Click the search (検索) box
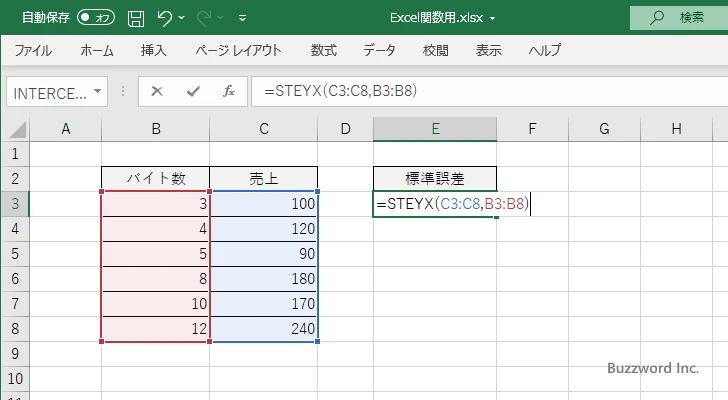 tap(679, 18)
